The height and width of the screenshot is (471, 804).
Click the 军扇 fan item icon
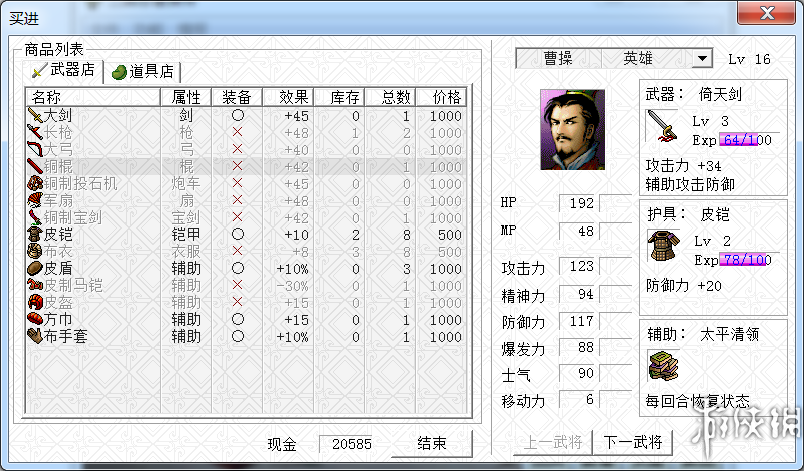pos(34,201)
